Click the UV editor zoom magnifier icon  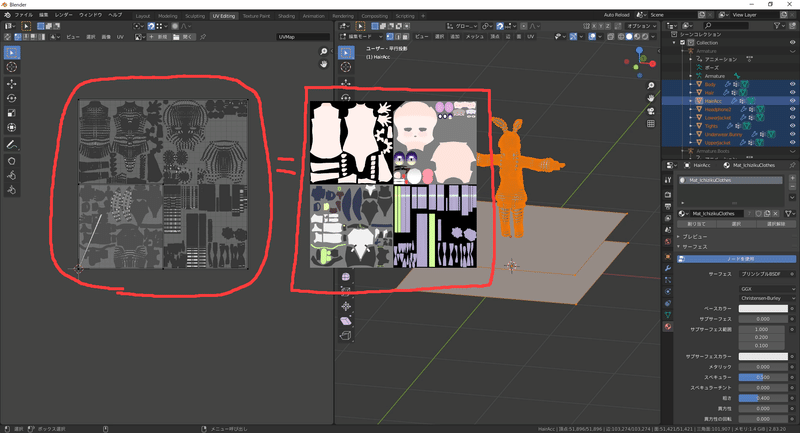323,52
